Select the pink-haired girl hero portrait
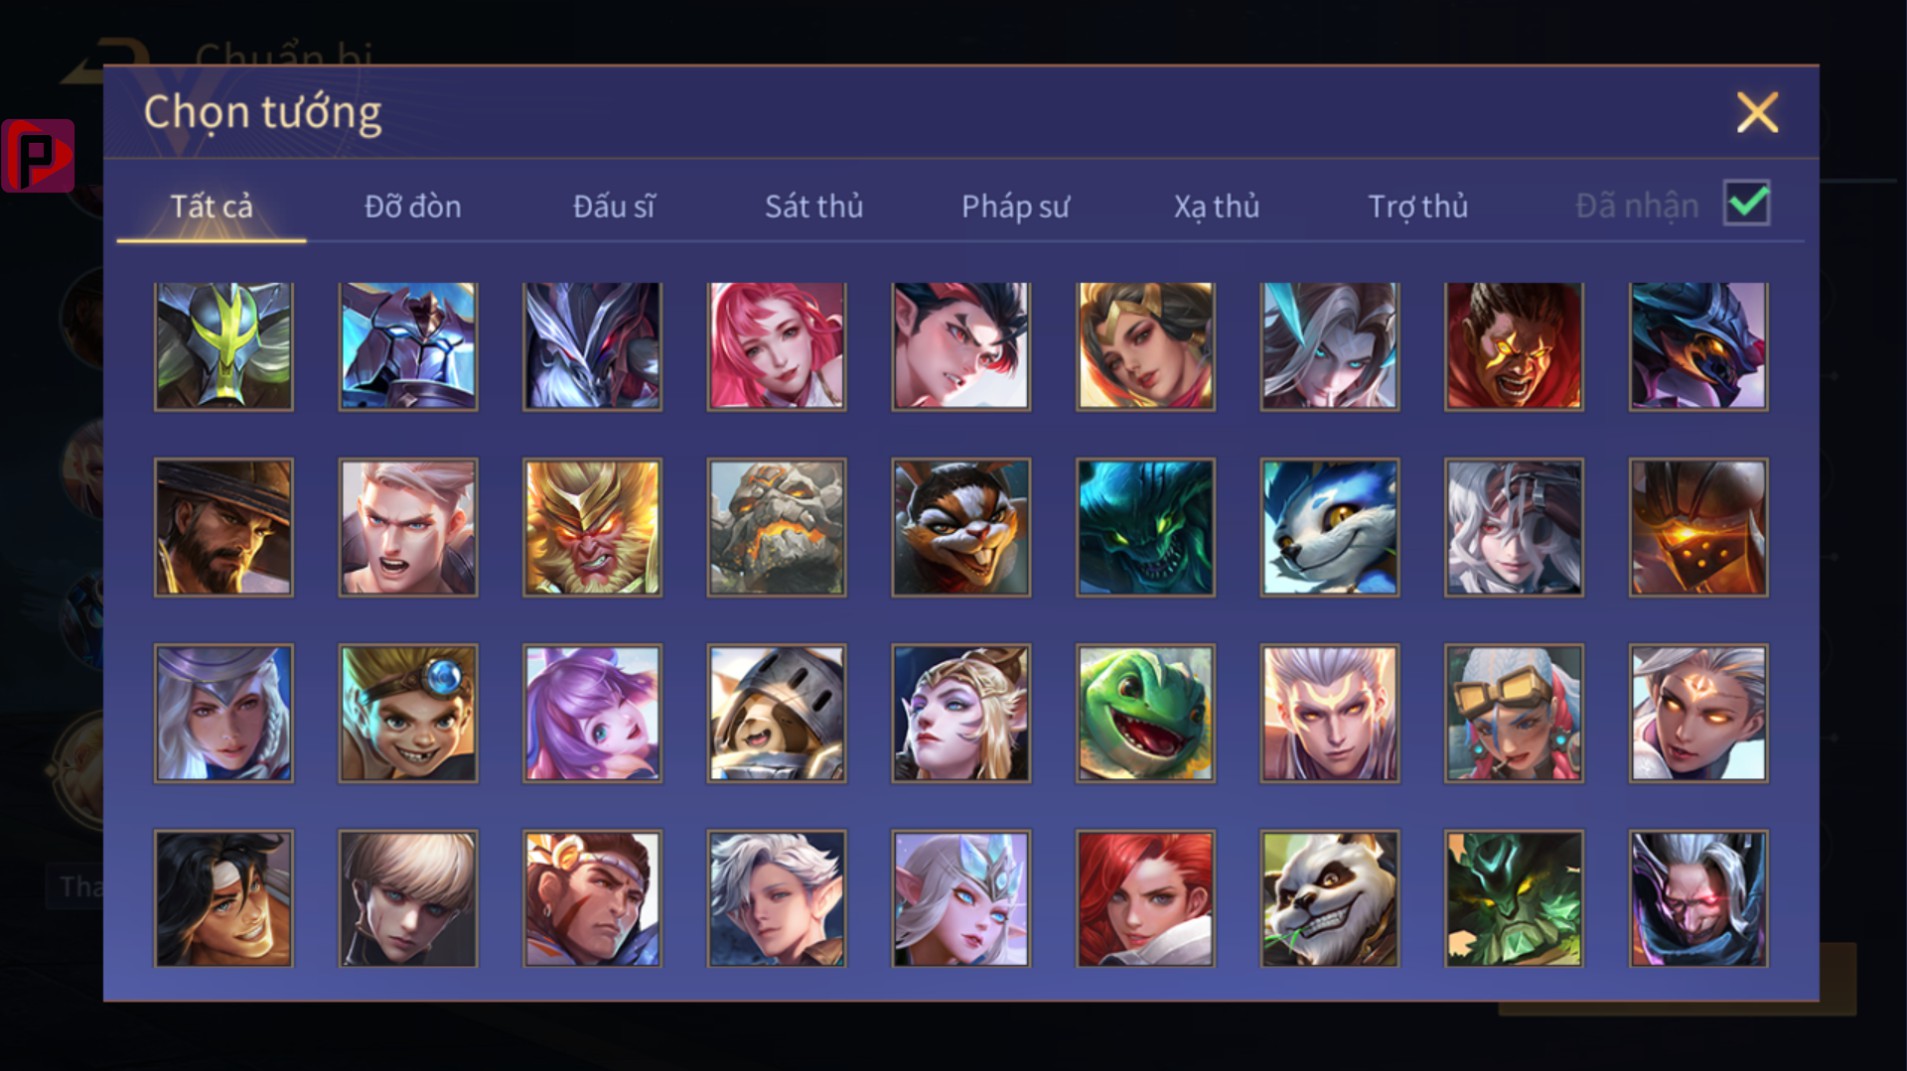The height and width of the screenshot is (1071, 1907). pyautogui.click(x=776, y=346)
